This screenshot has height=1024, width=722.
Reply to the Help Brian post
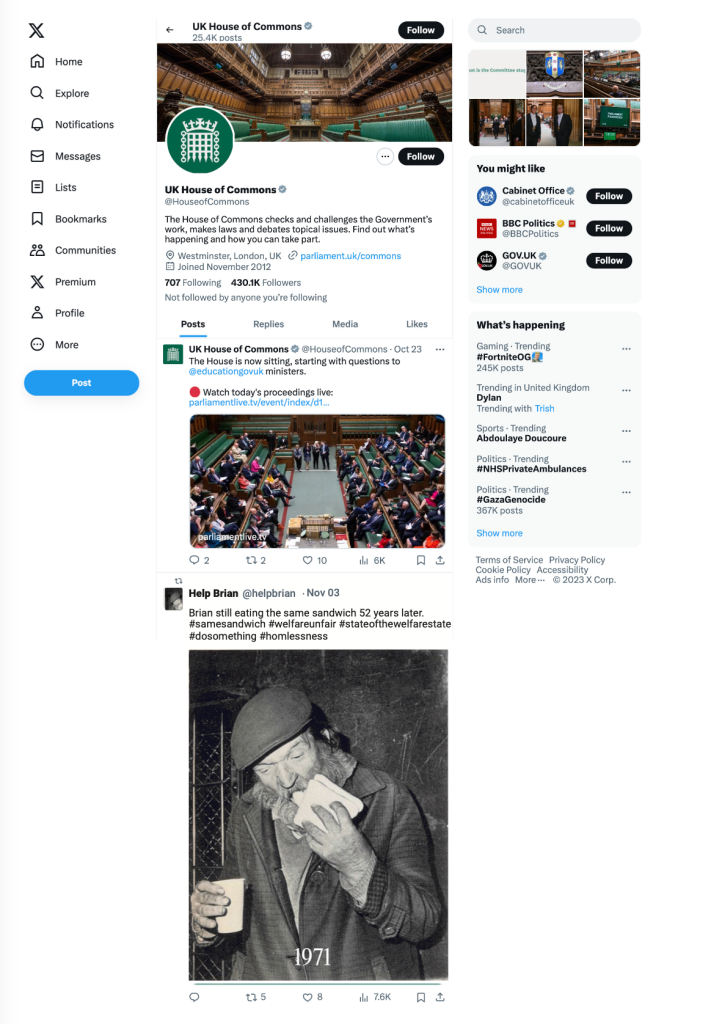[194, 997]
